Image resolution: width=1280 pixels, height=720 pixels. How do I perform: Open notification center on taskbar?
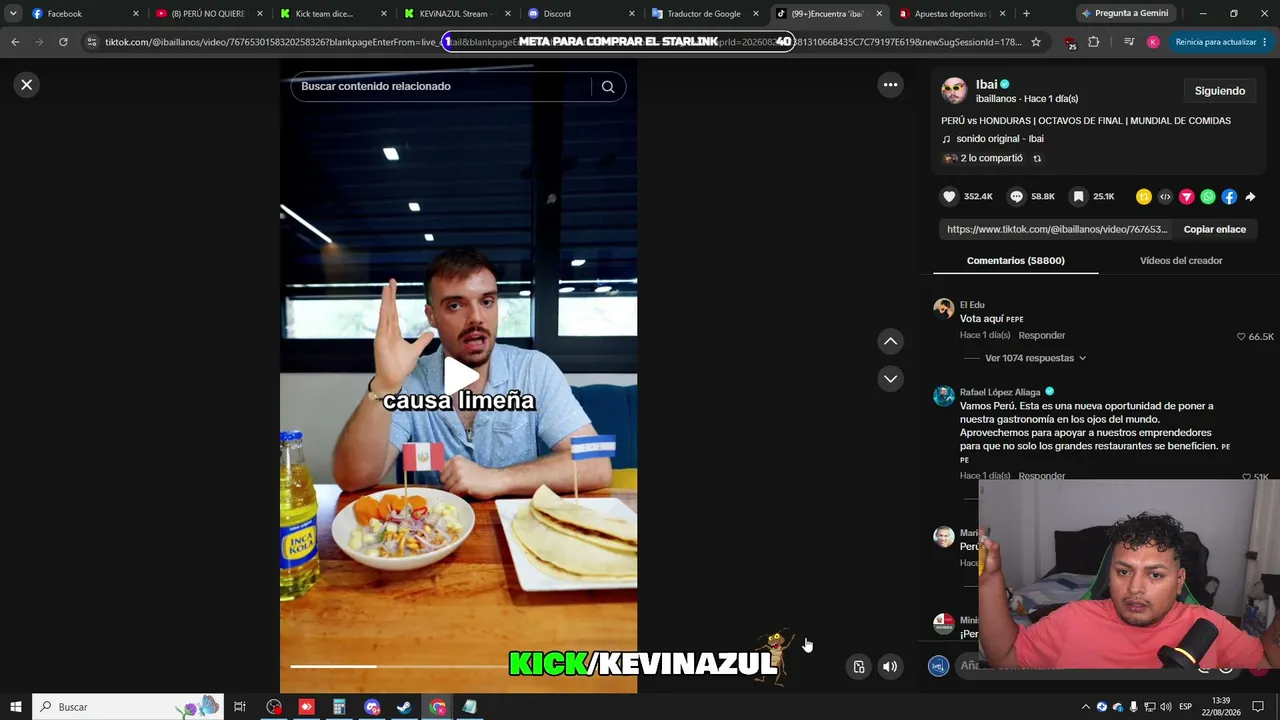coord(1258,707)
